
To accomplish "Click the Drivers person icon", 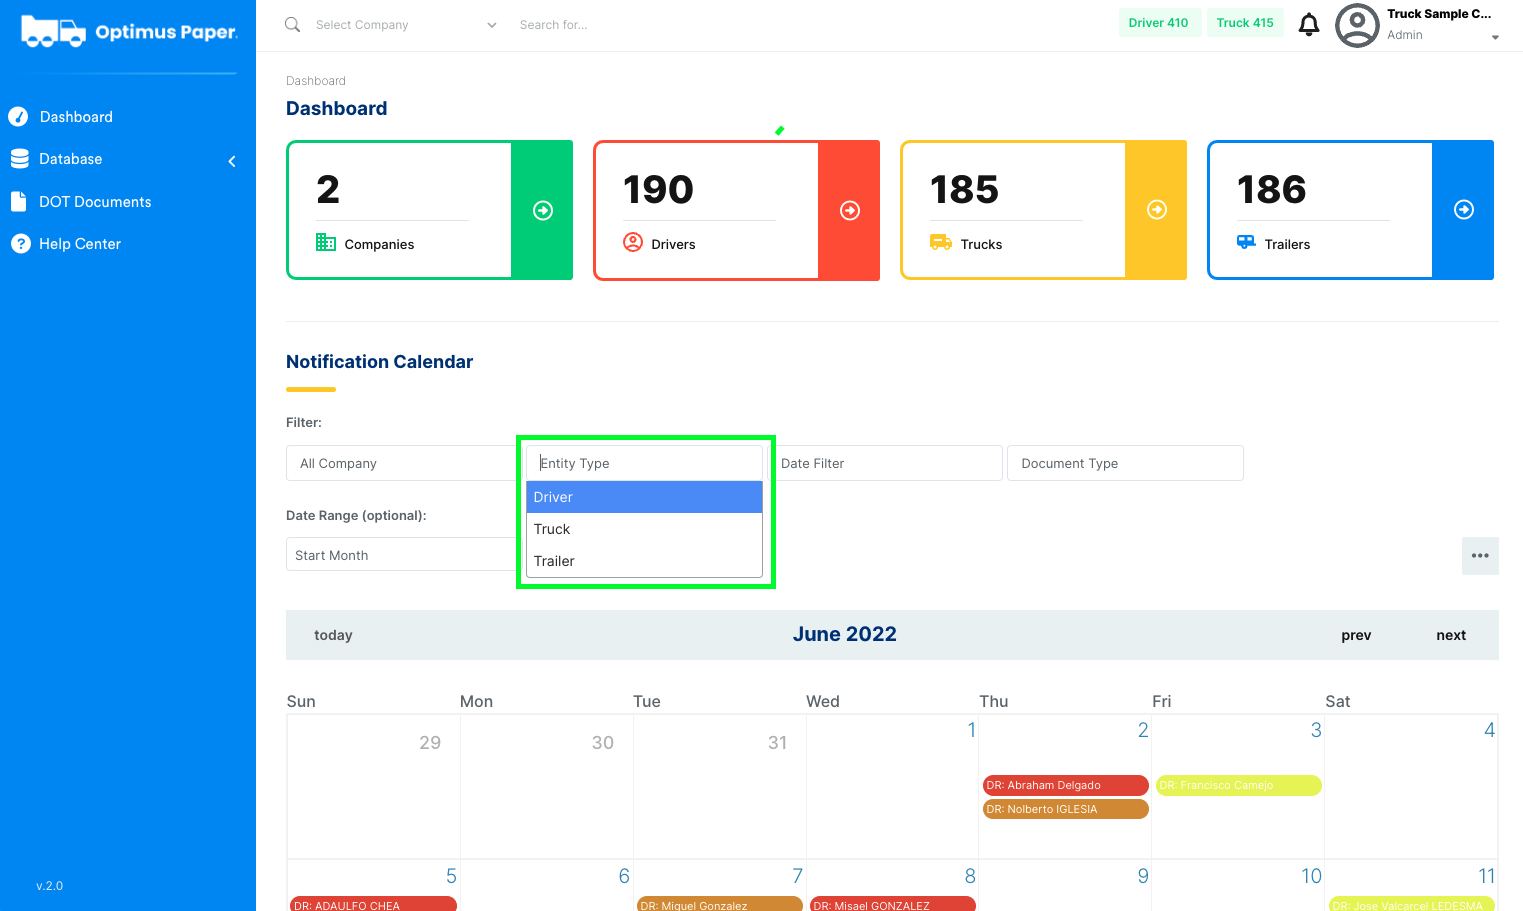I will pyautogui.click(x=633, y=242).
